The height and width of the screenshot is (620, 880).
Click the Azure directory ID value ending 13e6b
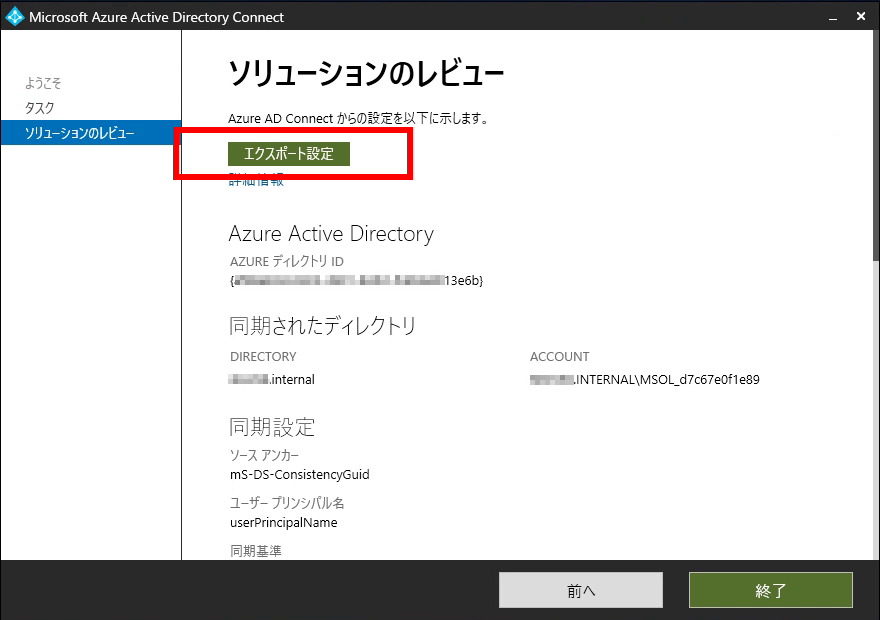point(356,281)
